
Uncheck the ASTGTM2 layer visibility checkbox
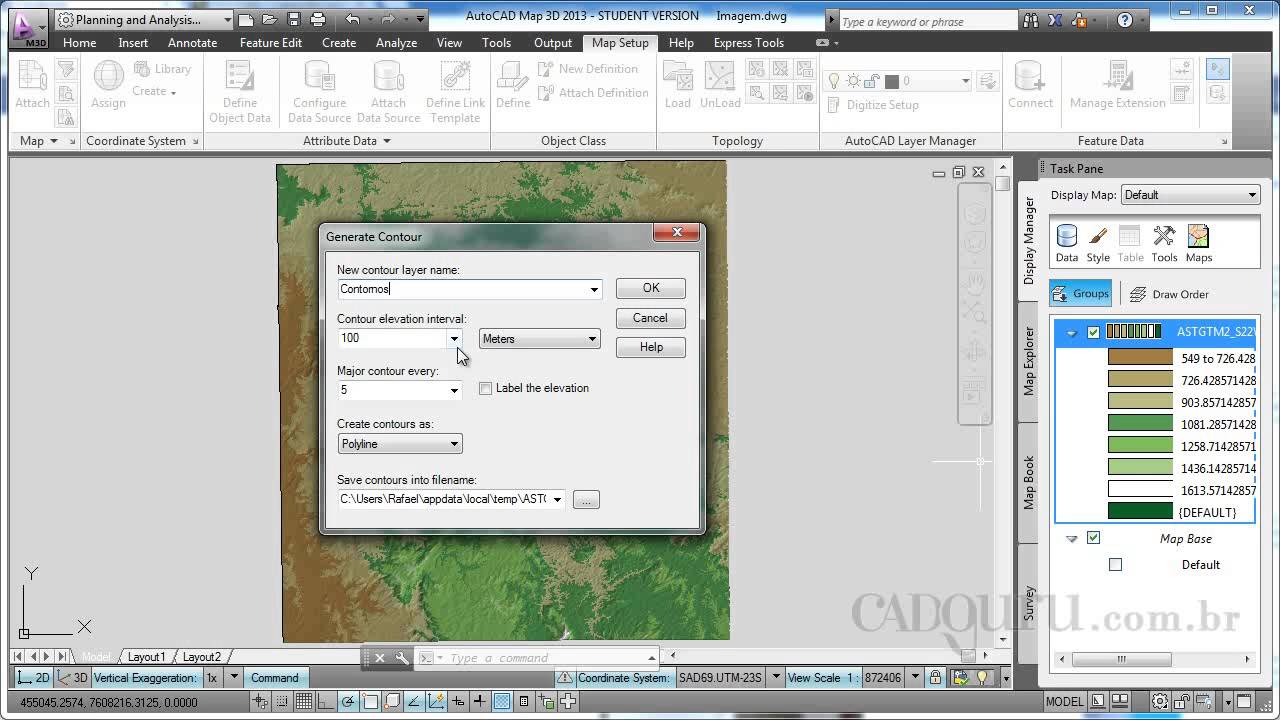[x=1093, y=332]
